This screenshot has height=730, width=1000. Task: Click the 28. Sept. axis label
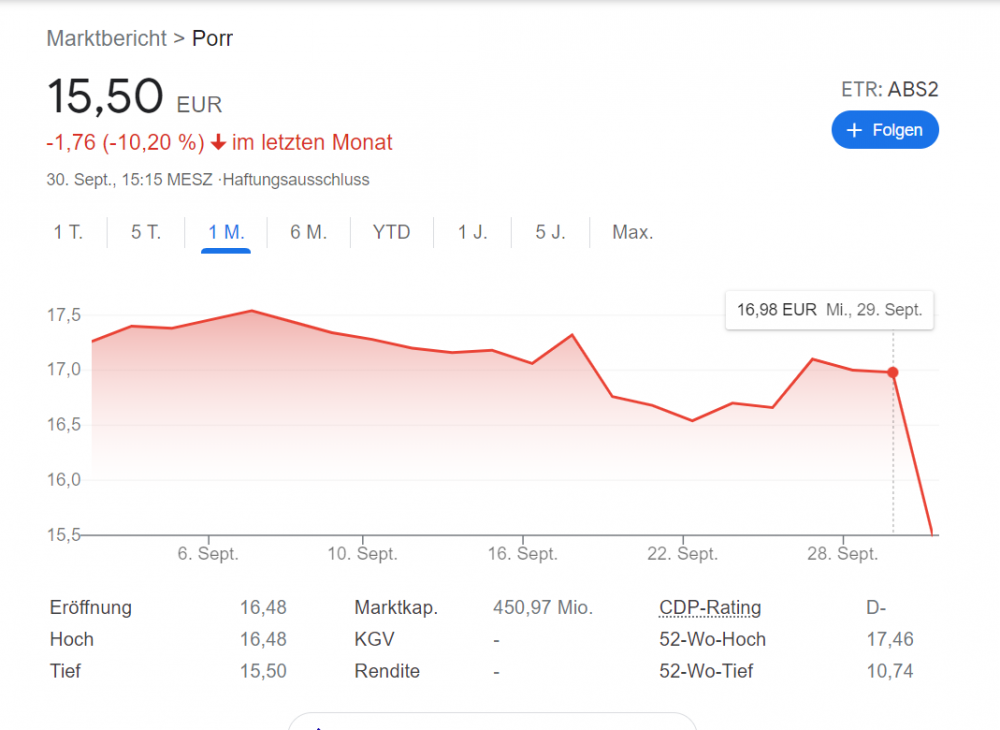pyautogui.click(x=842, y=553)
